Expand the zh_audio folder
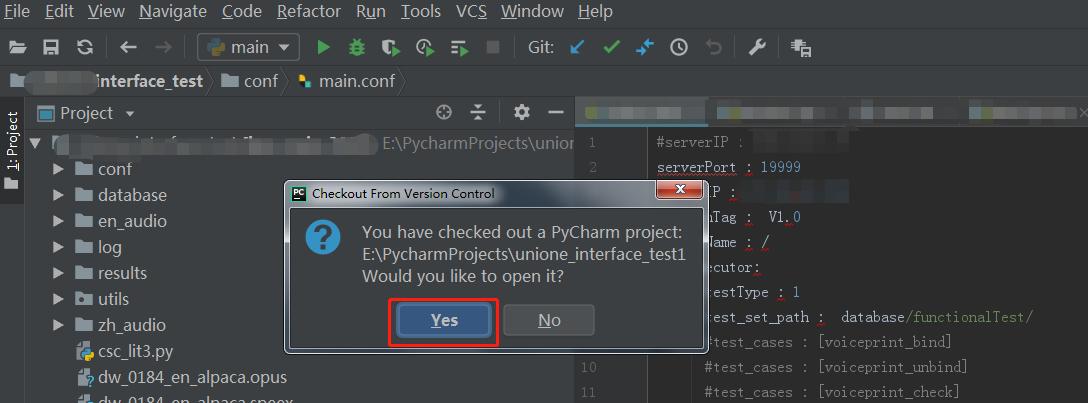The image size is (1088, 403). point(59,325)
